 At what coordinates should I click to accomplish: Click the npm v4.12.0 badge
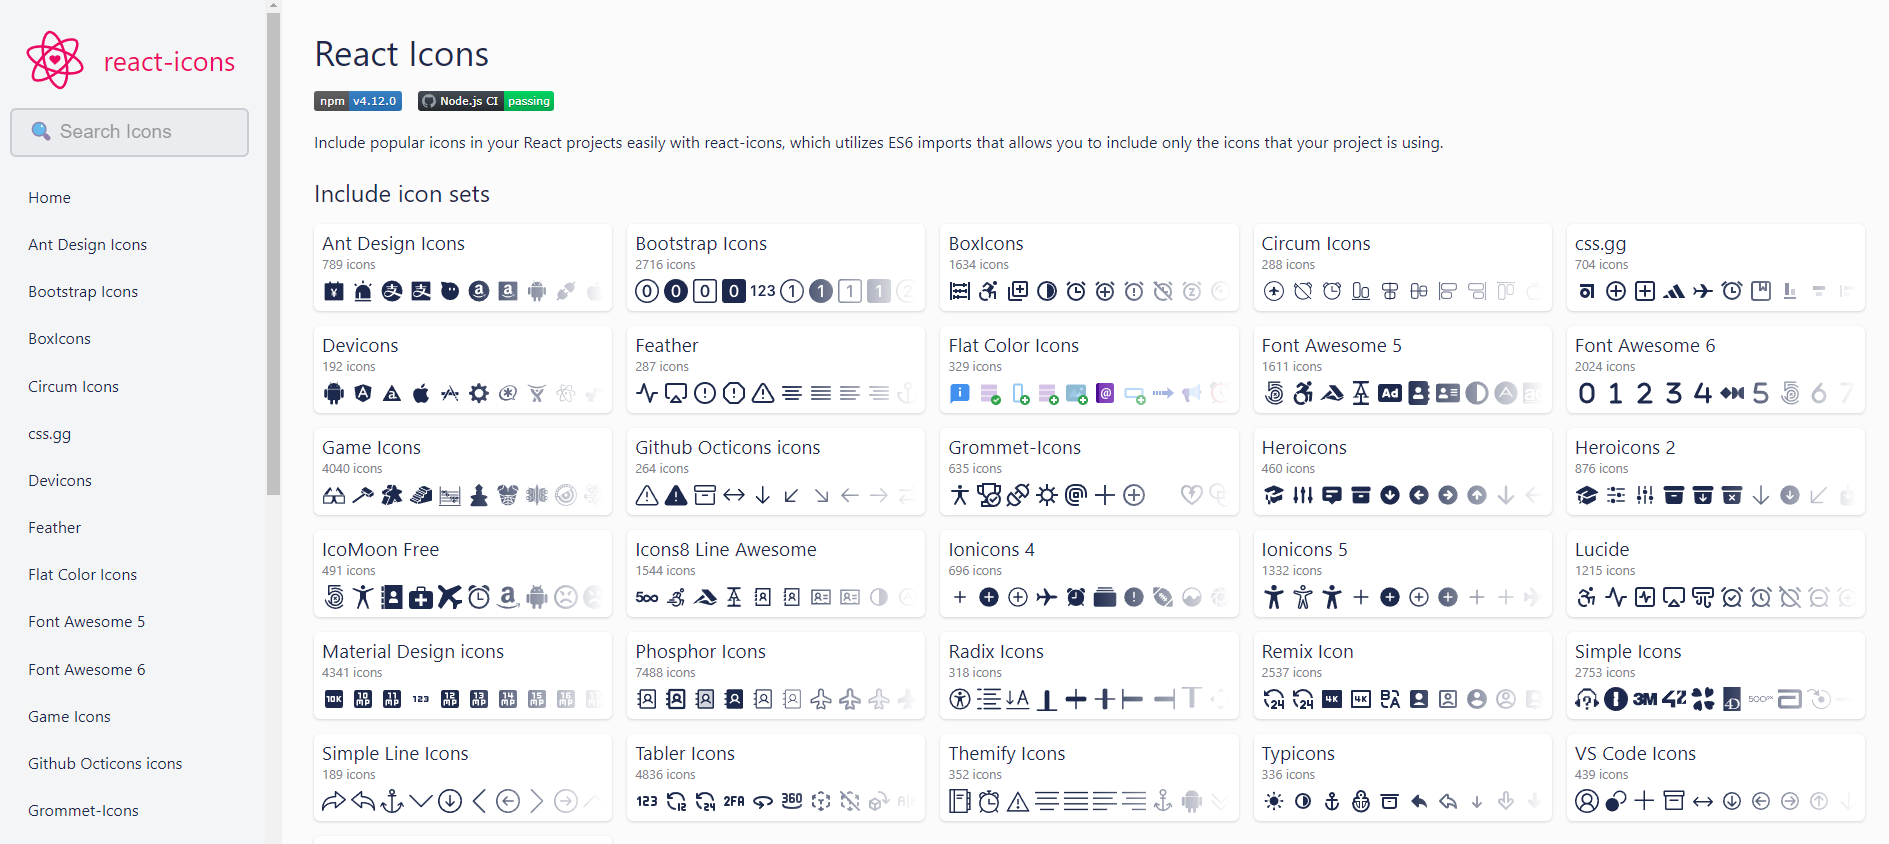(x=358, y=101)
